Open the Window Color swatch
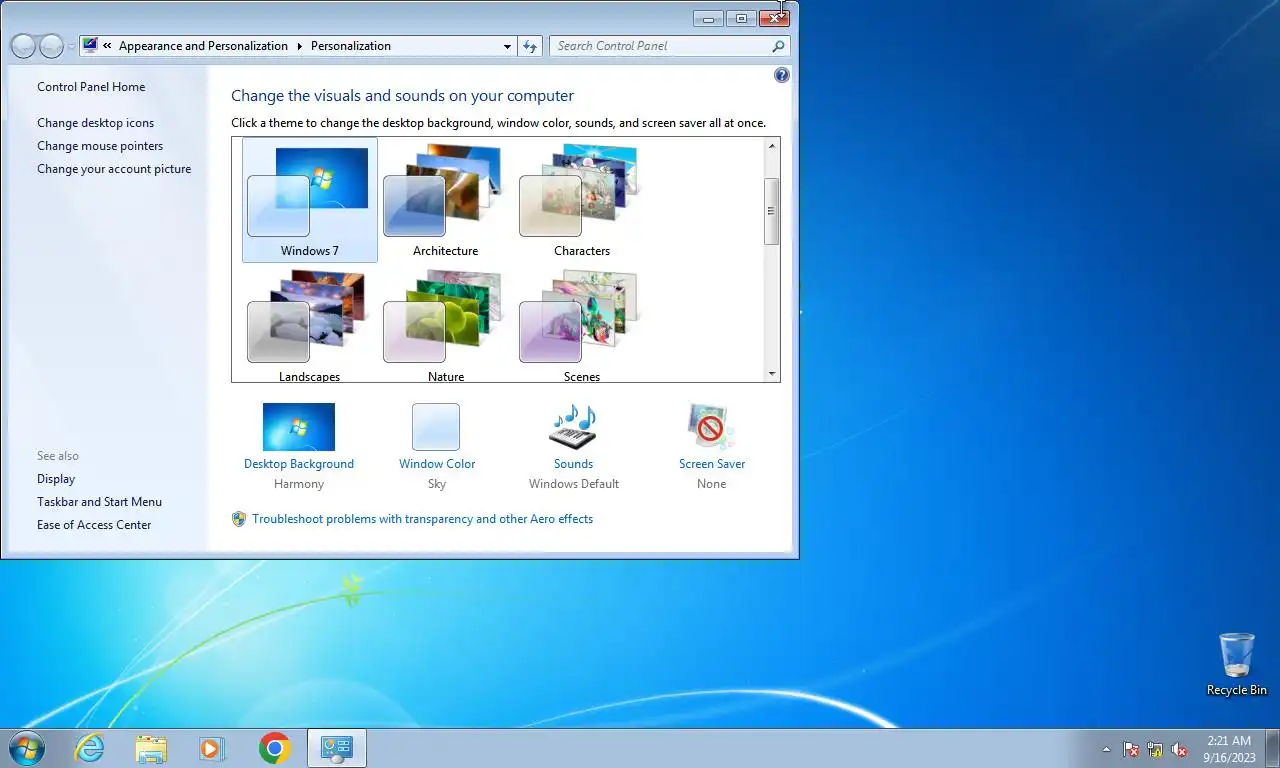1280x768 pixels. click(436, 427)
